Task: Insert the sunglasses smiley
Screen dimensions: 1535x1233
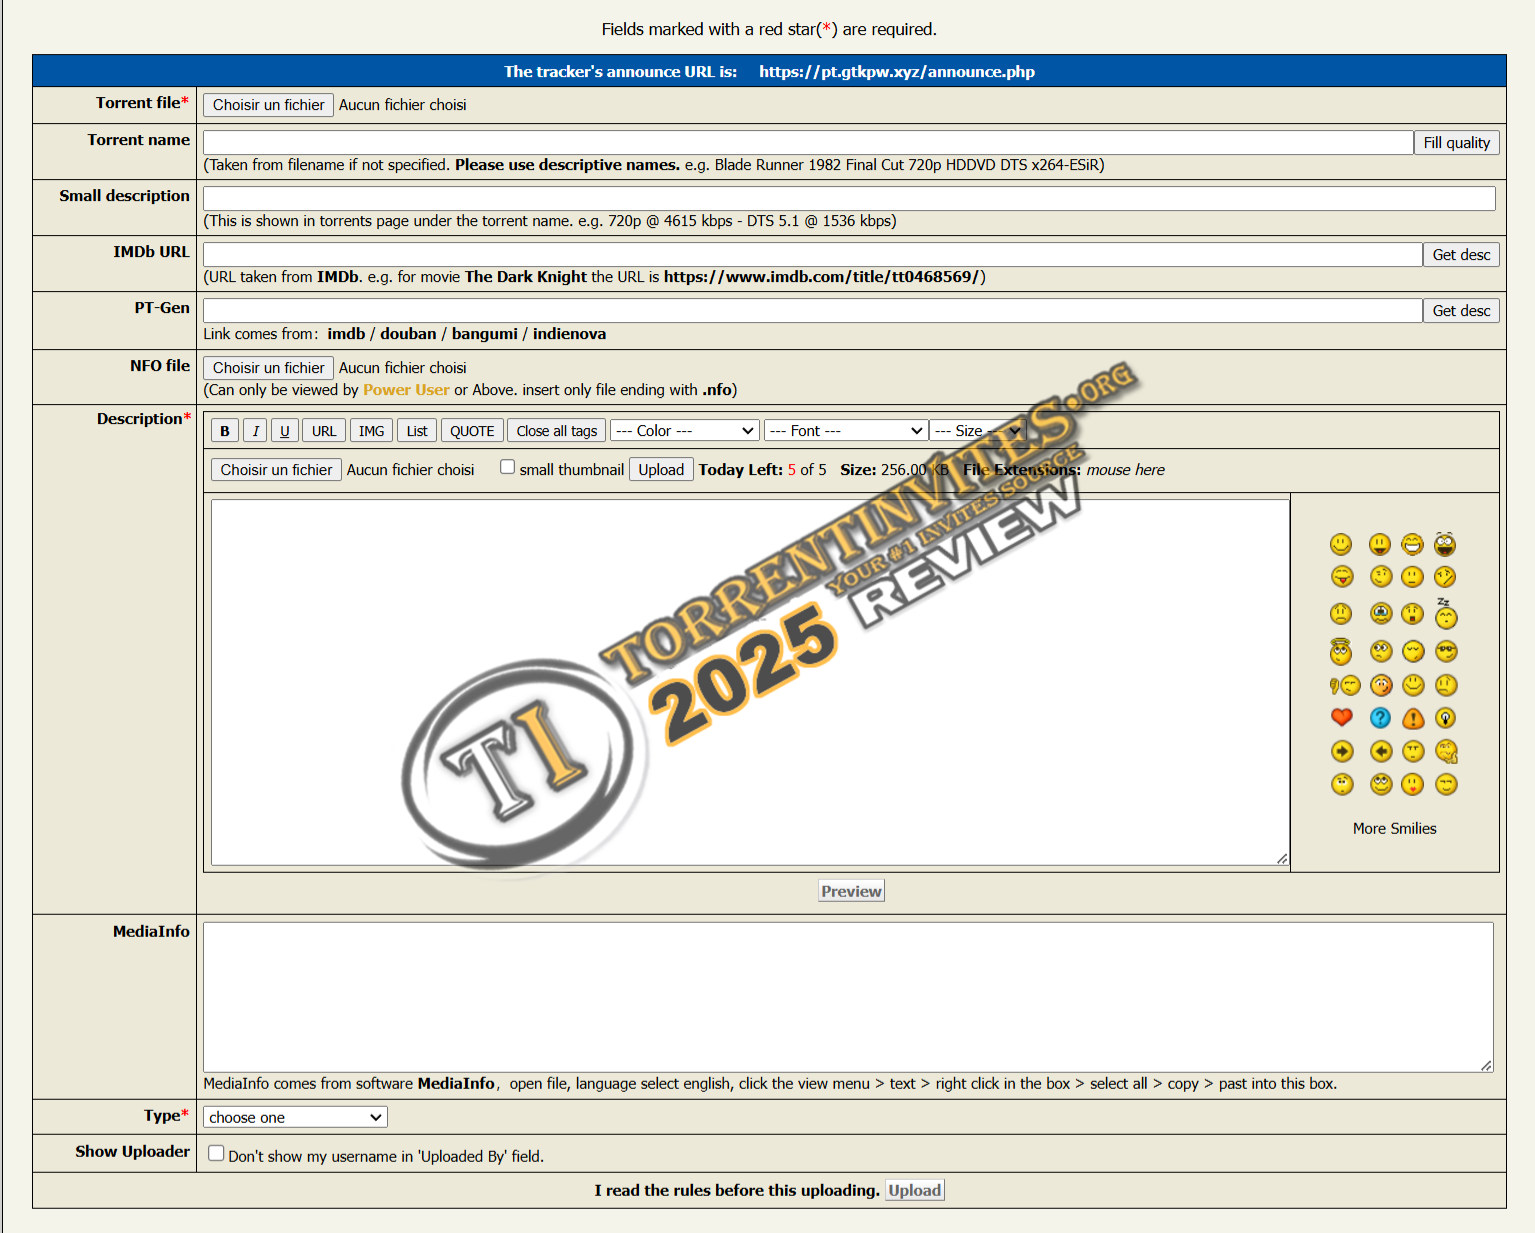Action: (x=1446, y=651)
